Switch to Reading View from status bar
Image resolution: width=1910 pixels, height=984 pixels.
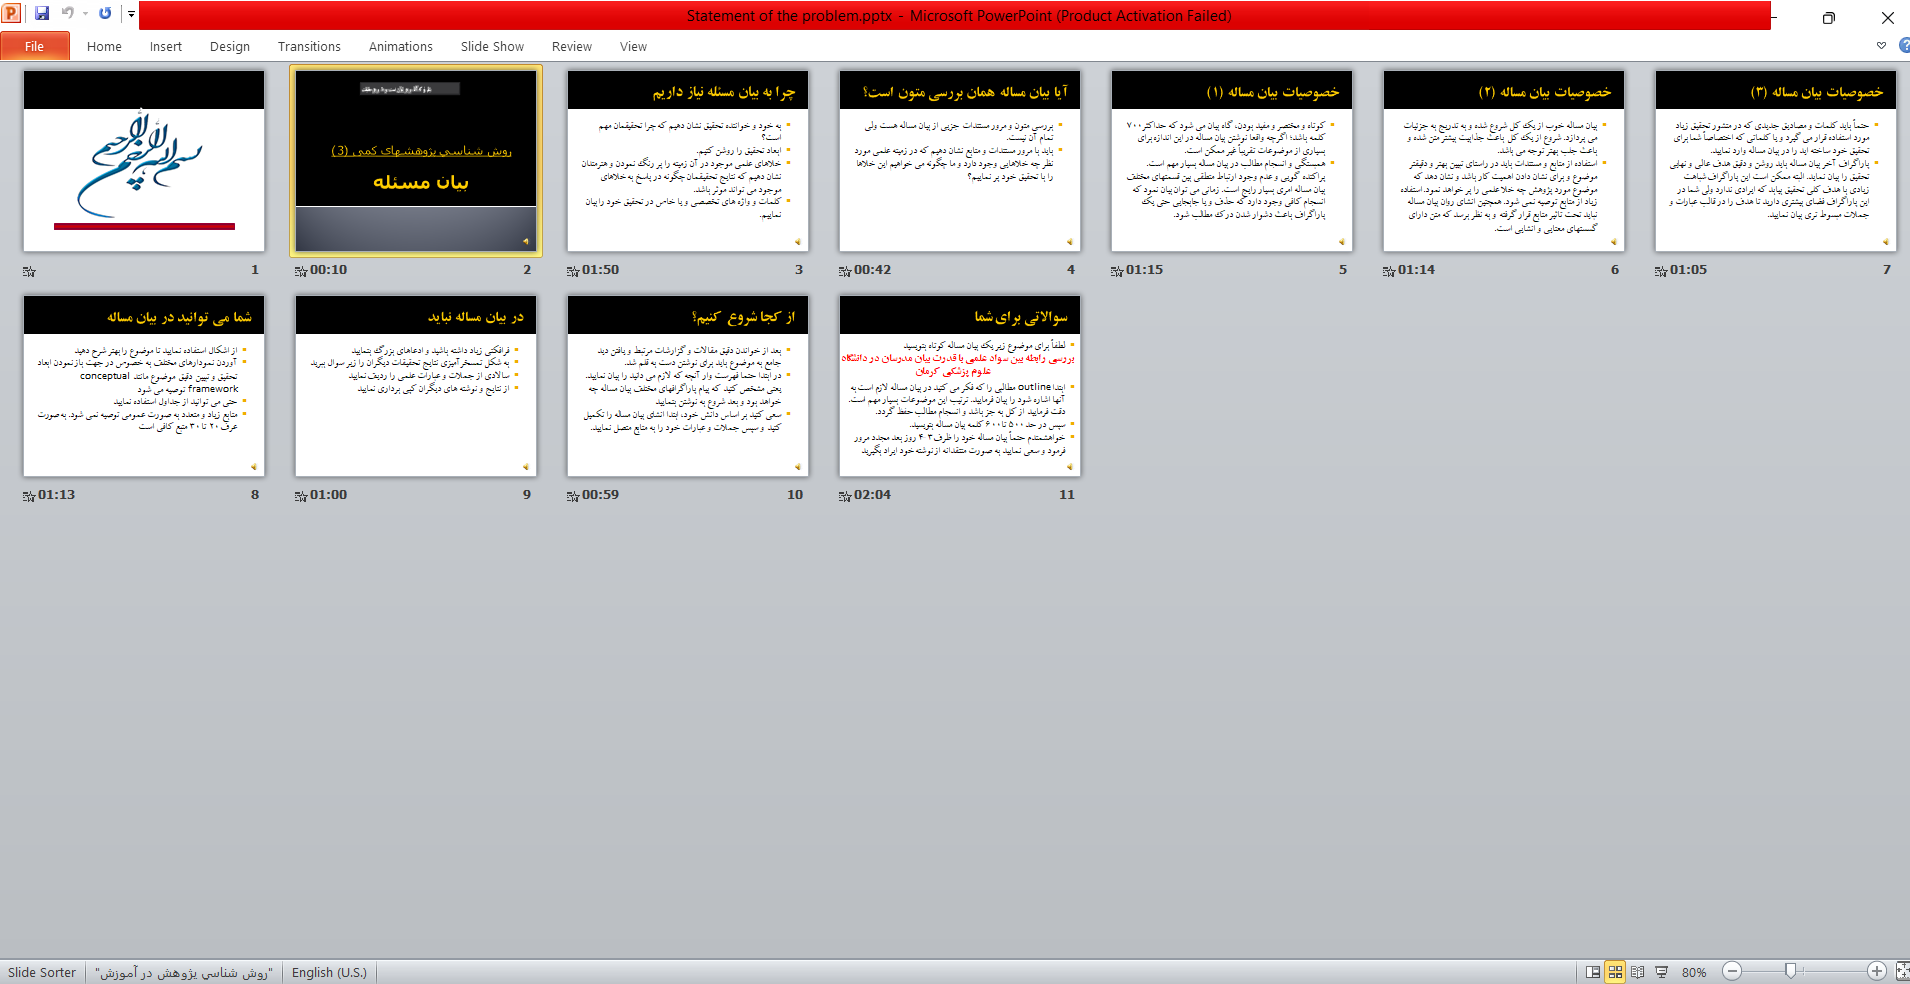pyautogui.click(x=1637, y=972)
